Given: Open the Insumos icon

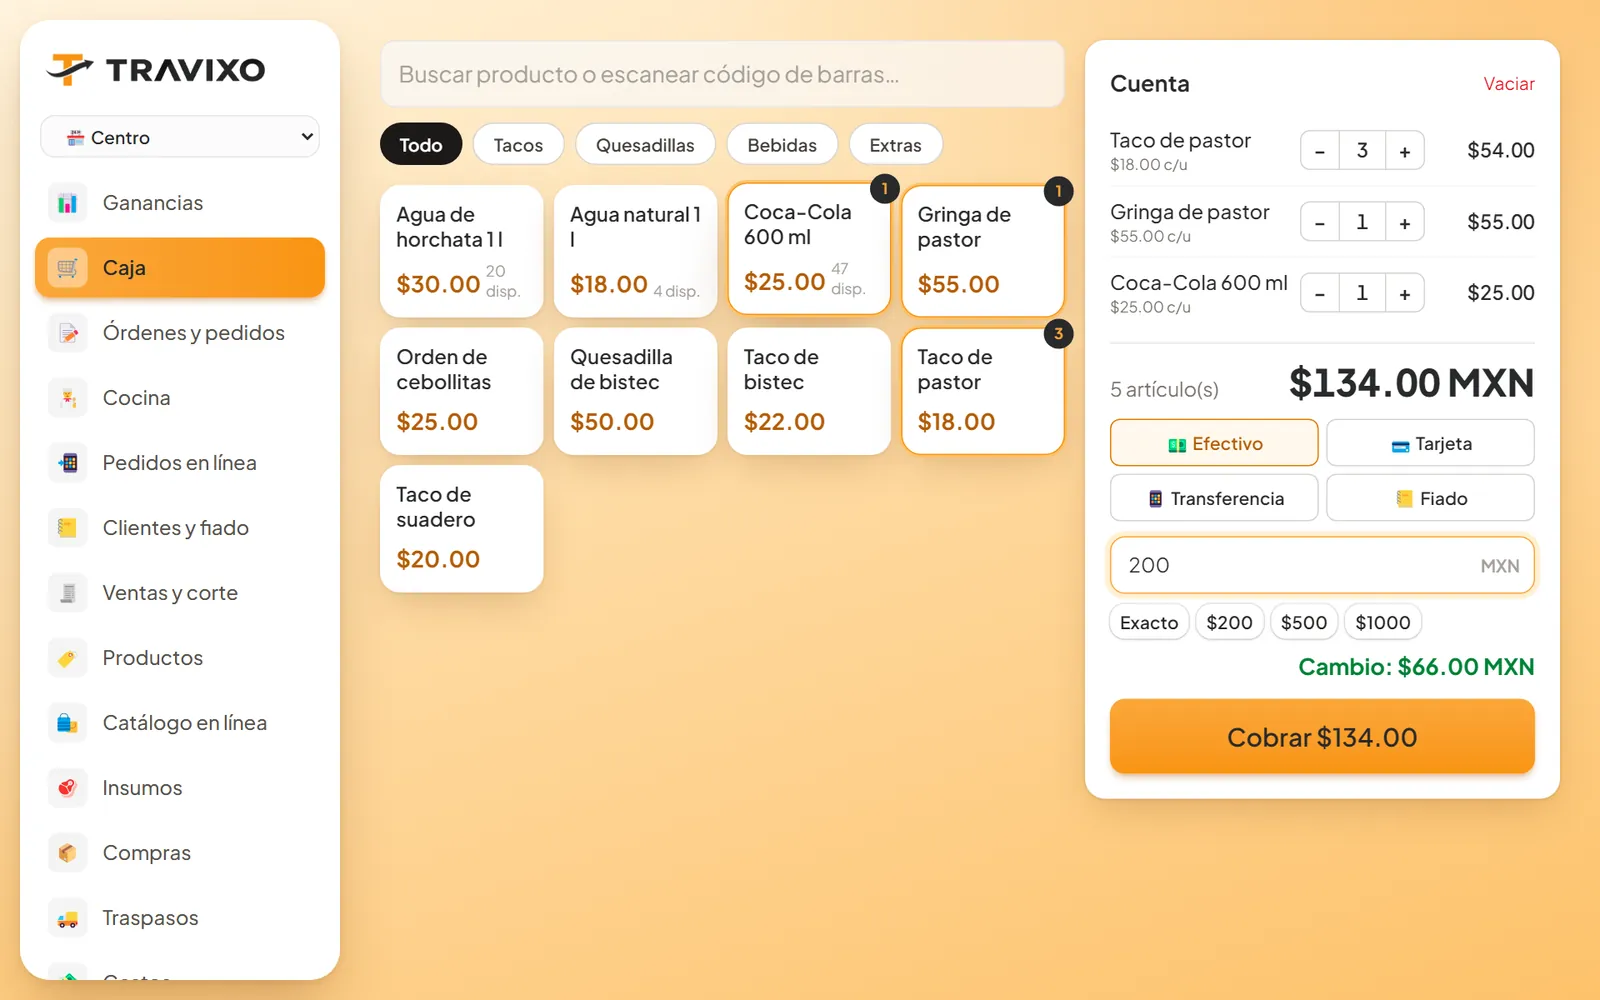Looking at the screenshot, I should pos(67,788).
